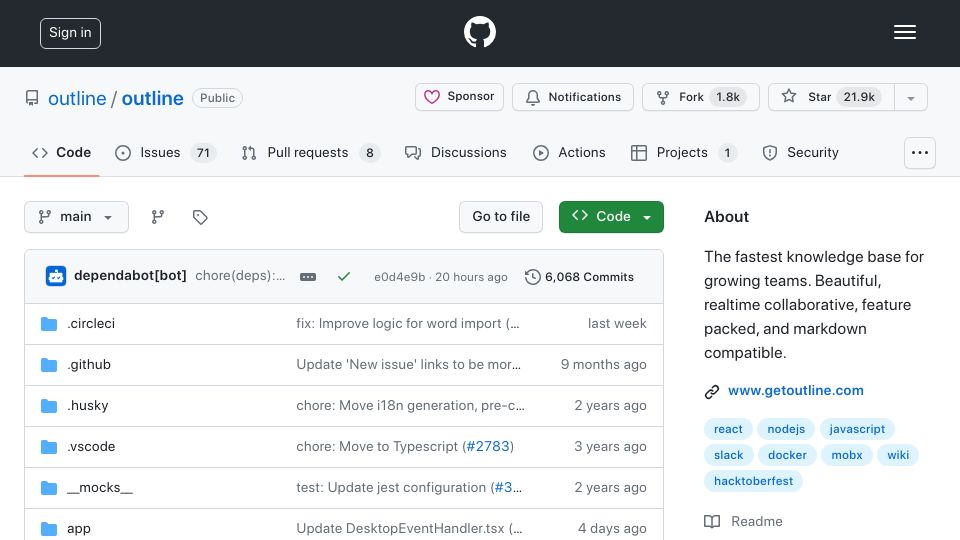Open the hamburger navigation menu
The height and width of the screenshot is (540, 960).
click(904, 32)
